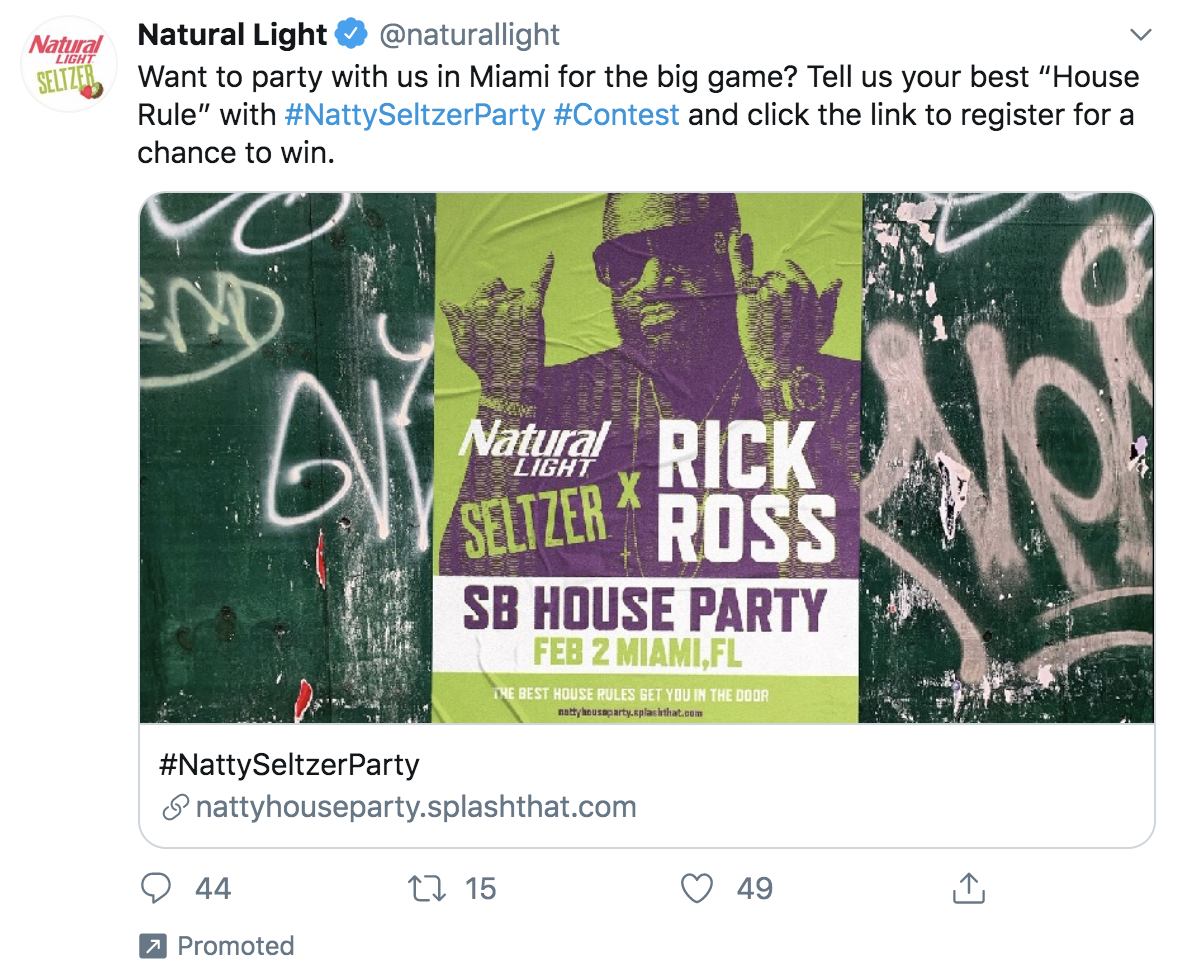The image size is (1184, 978).
Task: Click the share upload icon
Action: tap(969, 888)
